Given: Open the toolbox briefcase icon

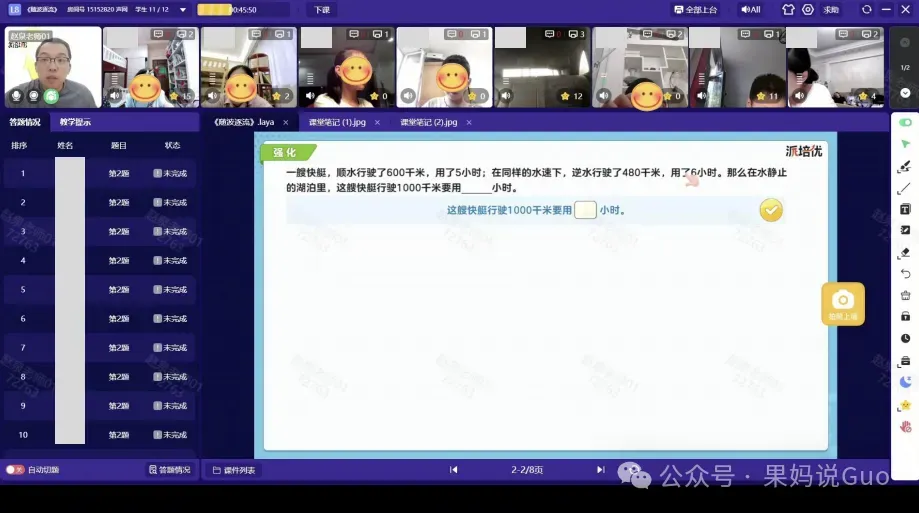Looking at the screenshot, I should pos(906,361).
